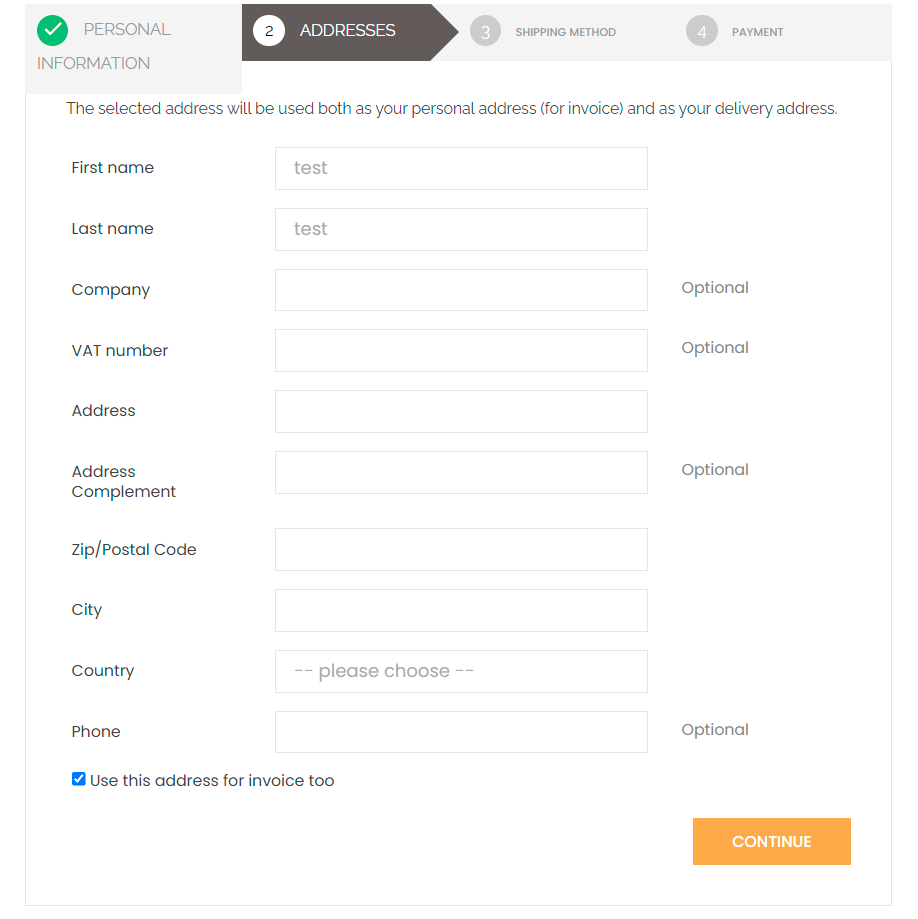
Task: Open the Country dropdown
Action: 461,671
